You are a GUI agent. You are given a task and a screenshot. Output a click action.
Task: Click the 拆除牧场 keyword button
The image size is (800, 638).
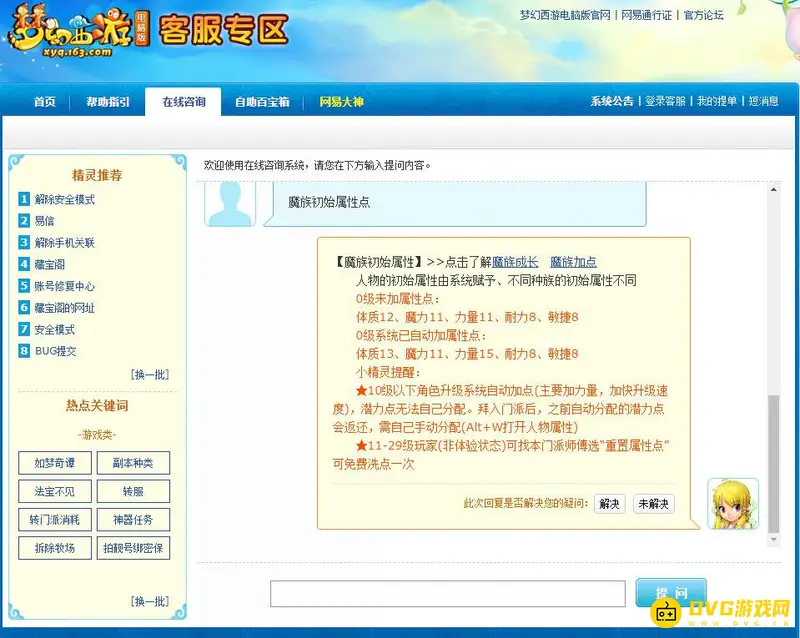(55, 548)
